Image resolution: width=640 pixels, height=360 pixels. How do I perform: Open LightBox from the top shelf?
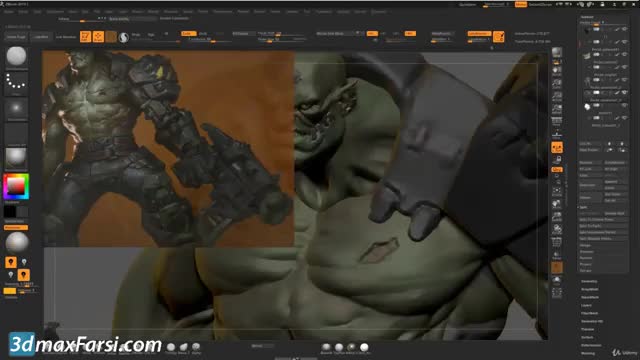click(x=41, y=37)
